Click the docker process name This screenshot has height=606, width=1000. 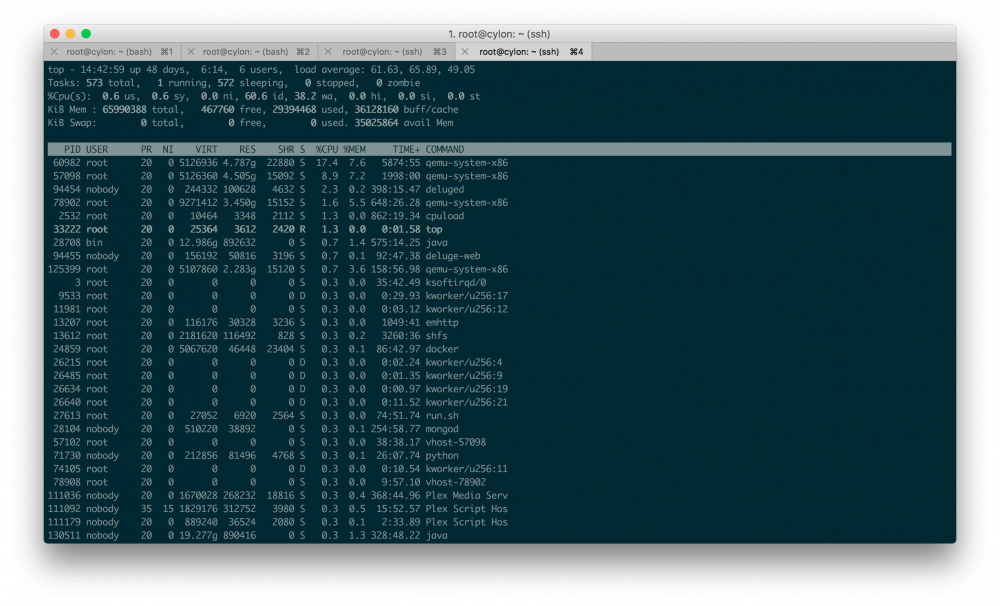(441, 350)
